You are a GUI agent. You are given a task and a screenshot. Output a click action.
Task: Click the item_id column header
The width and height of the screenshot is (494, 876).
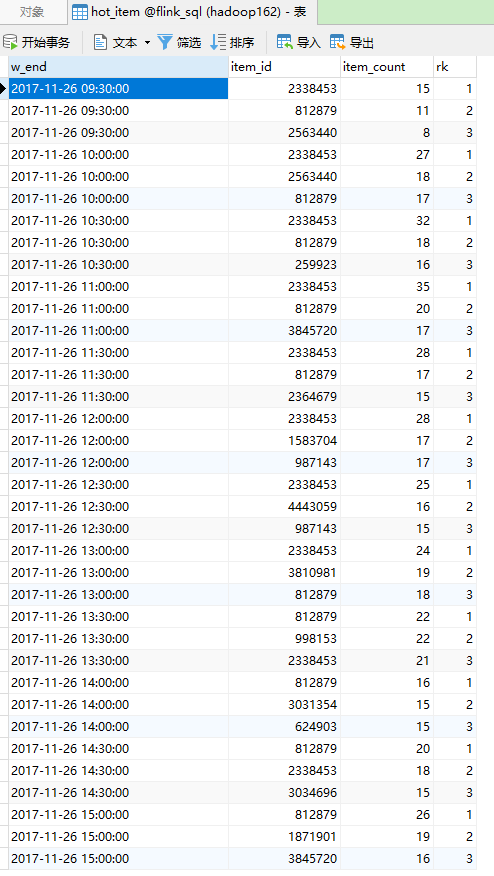[284, 67]
